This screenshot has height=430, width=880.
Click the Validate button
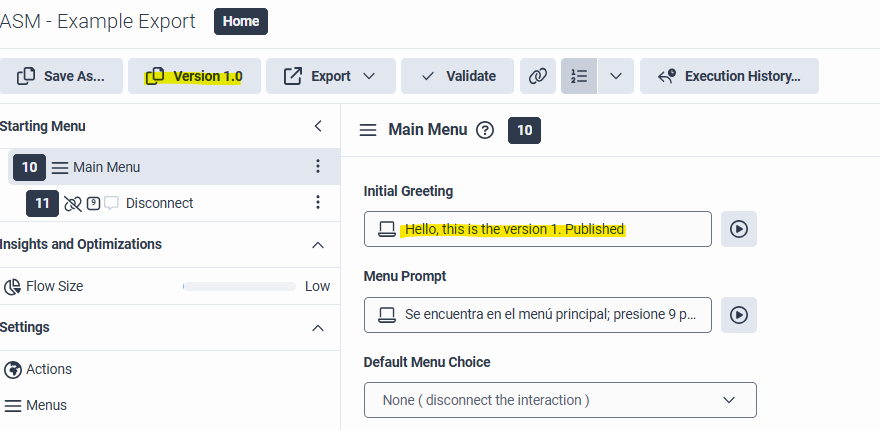(457, 76)
